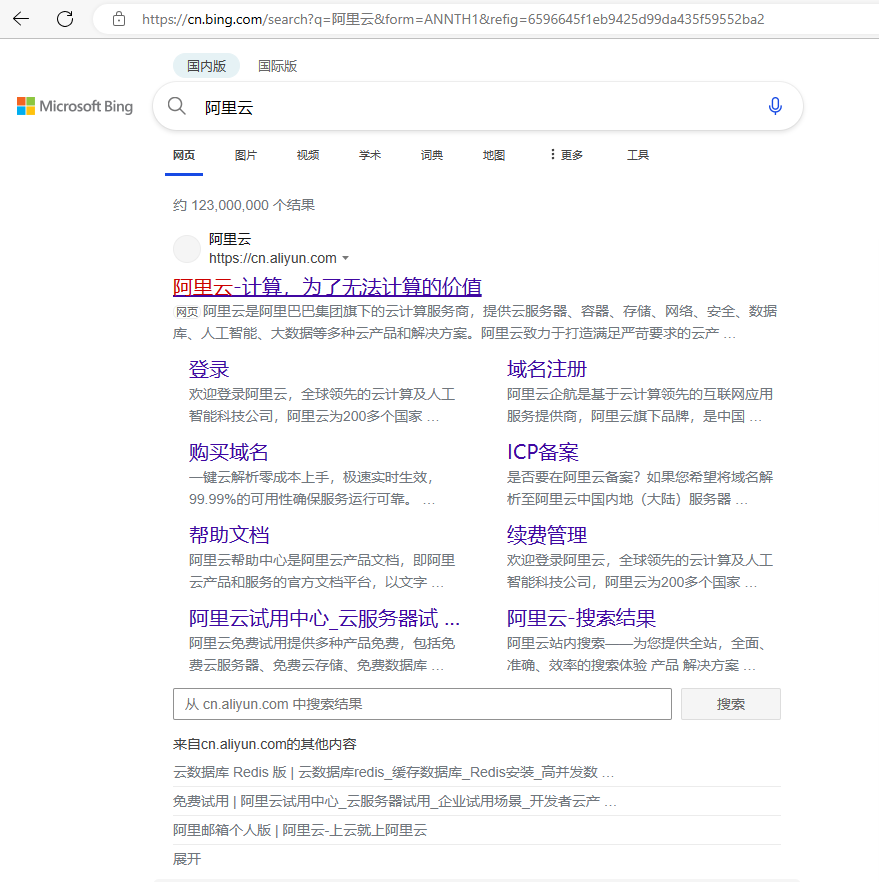The image size is (879, 882).
Task: Click the main search box containing 阿里云
Action: (477, 106)
